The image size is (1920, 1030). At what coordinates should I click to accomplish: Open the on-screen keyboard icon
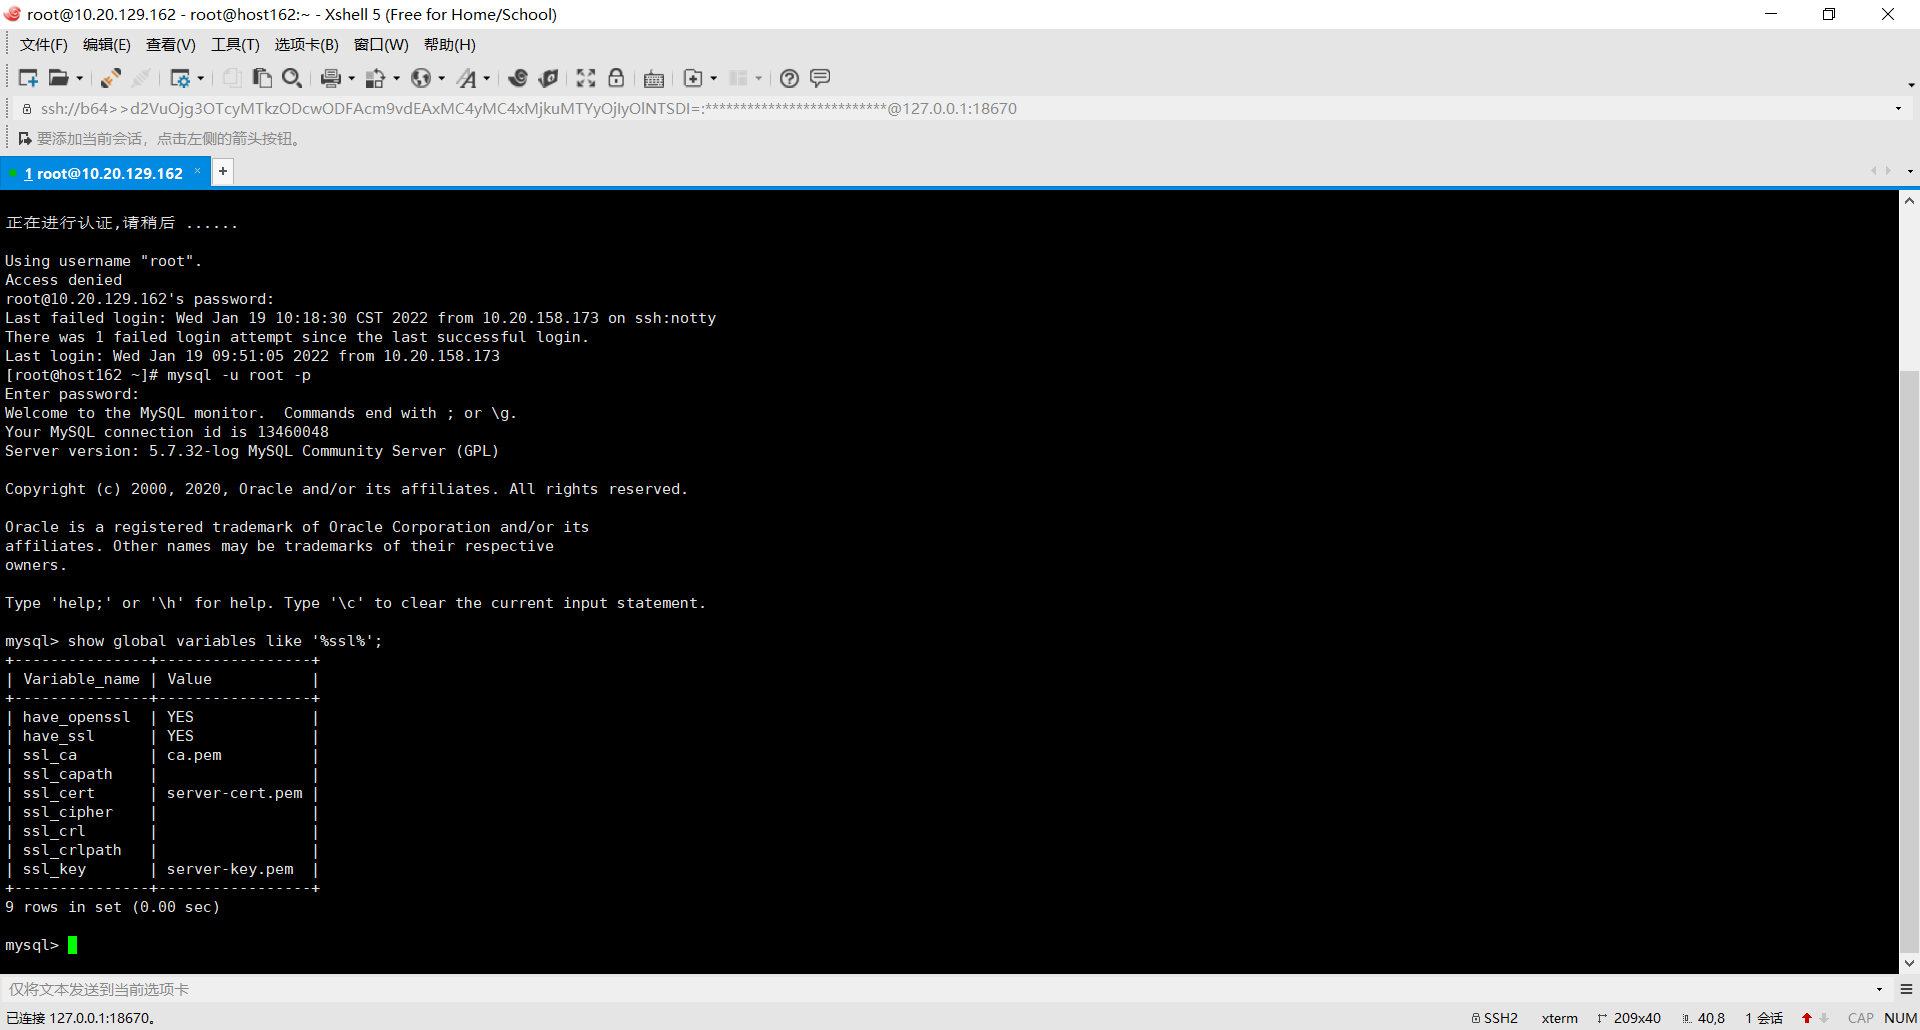click(x=654, y=78)
